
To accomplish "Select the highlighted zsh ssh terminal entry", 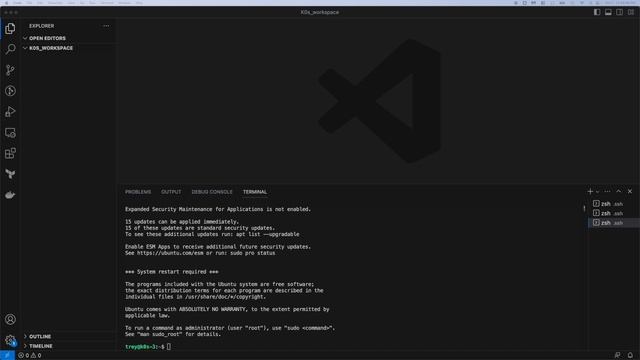I will pyautogui.click(x=613, y=223).
